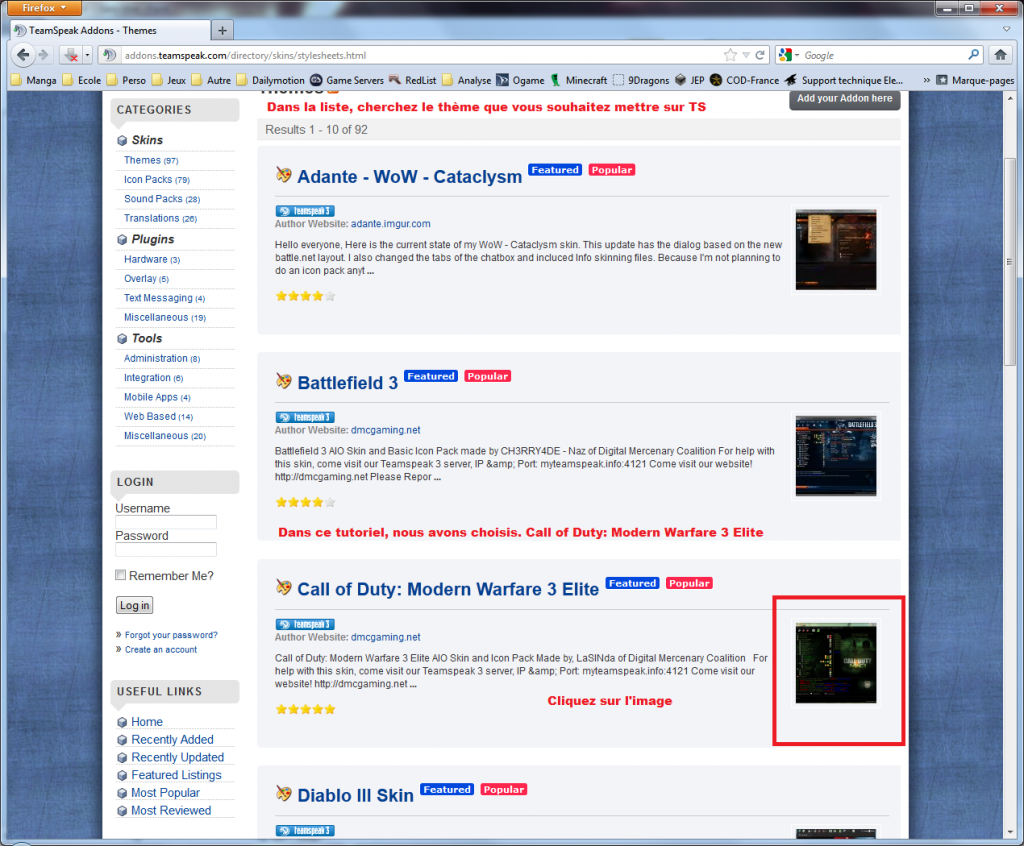Screen dimensions: 1024x846
Task: Click the Call of Duty skin thumbnail
Action: [836, 663]
